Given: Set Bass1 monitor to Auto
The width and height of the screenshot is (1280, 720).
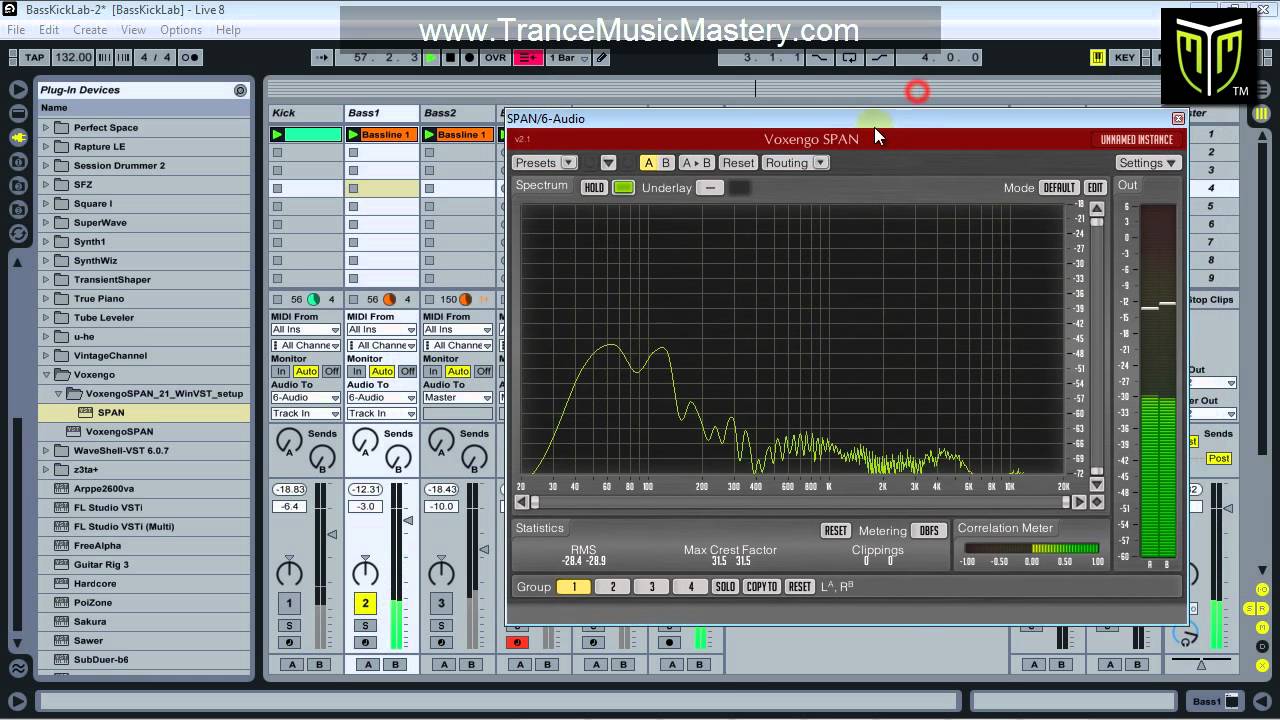Looking at the screenshot, I should pyautogui.click(x=382, y=372).
